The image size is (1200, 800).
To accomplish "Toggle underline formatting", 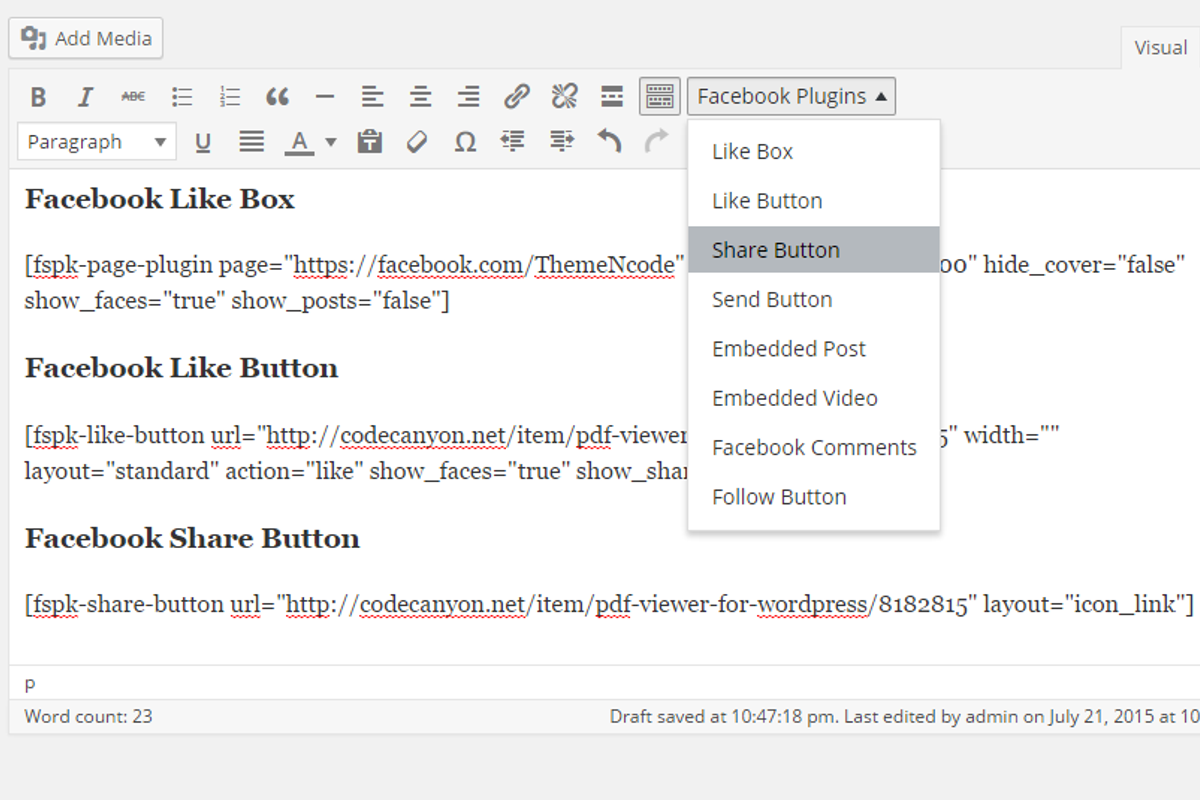I will click(x=203, y=142).
